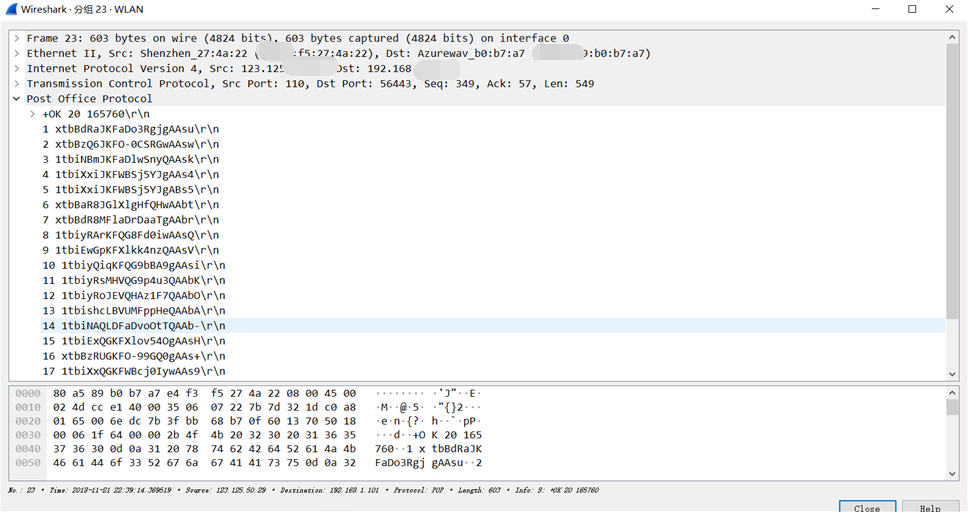The image size is (968, 512).
Task: Select line 7 xtbBdR8MFlaDrDaaTgAAbr
Action: tap(130, 220)
